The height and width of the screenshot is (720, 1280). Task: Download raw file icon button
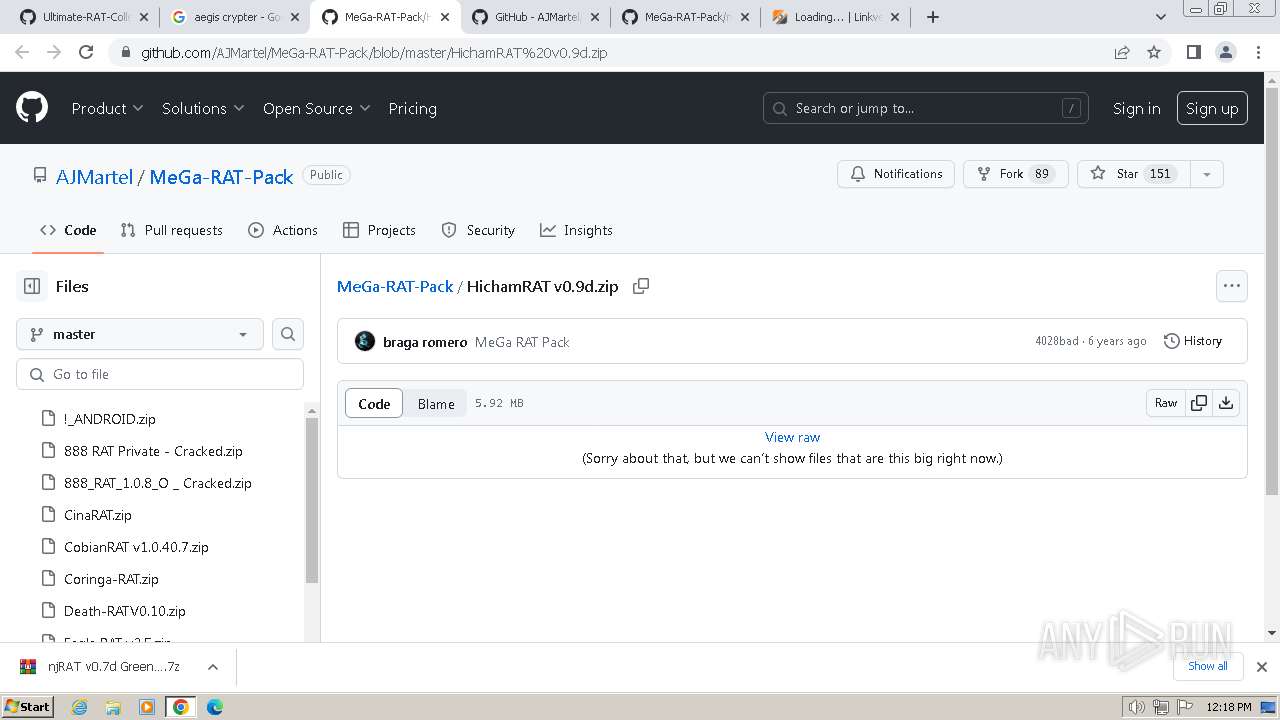point(1226,403)
